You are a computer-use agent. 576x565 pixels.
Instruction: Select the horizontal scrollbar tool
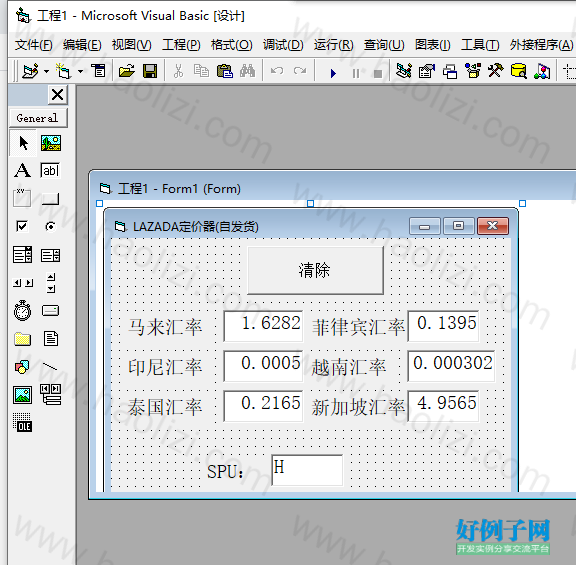pyautogui.click(x=22, y=282)
